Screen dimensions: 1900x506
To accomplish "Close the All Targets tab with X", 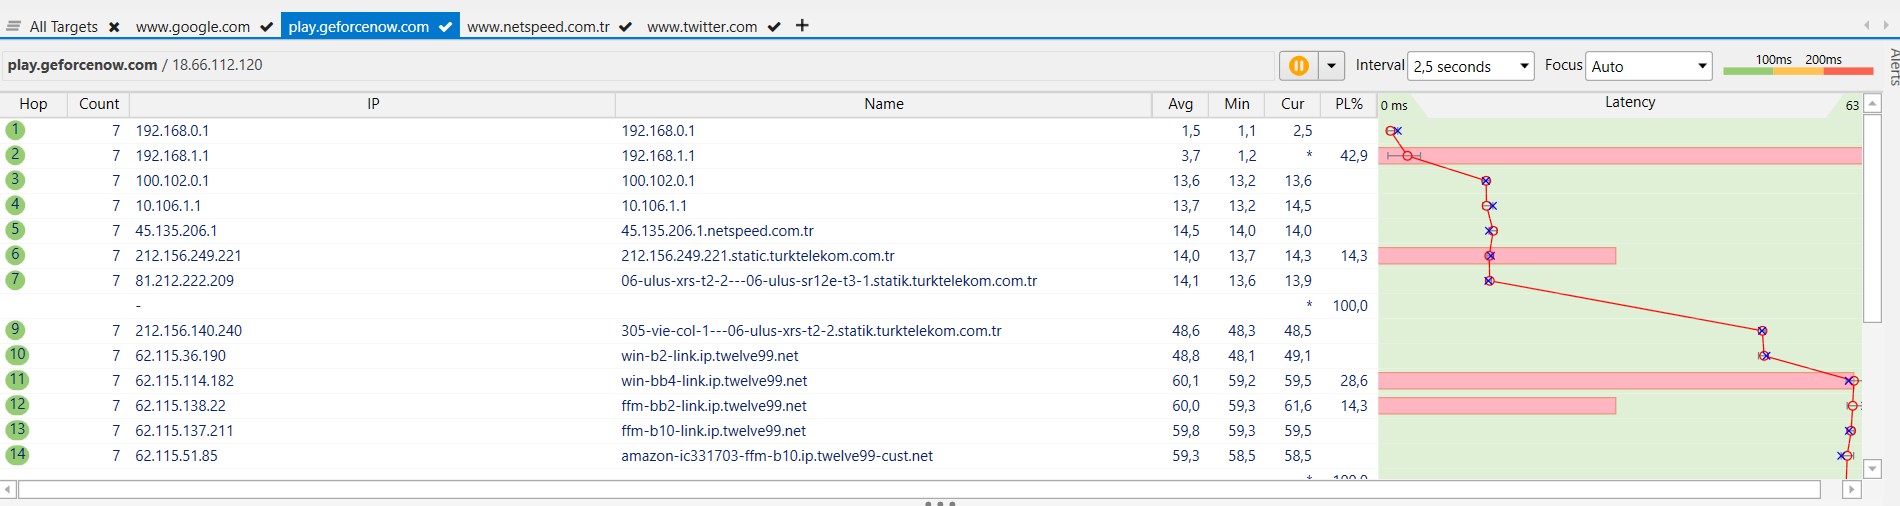I will pos(114,27).
